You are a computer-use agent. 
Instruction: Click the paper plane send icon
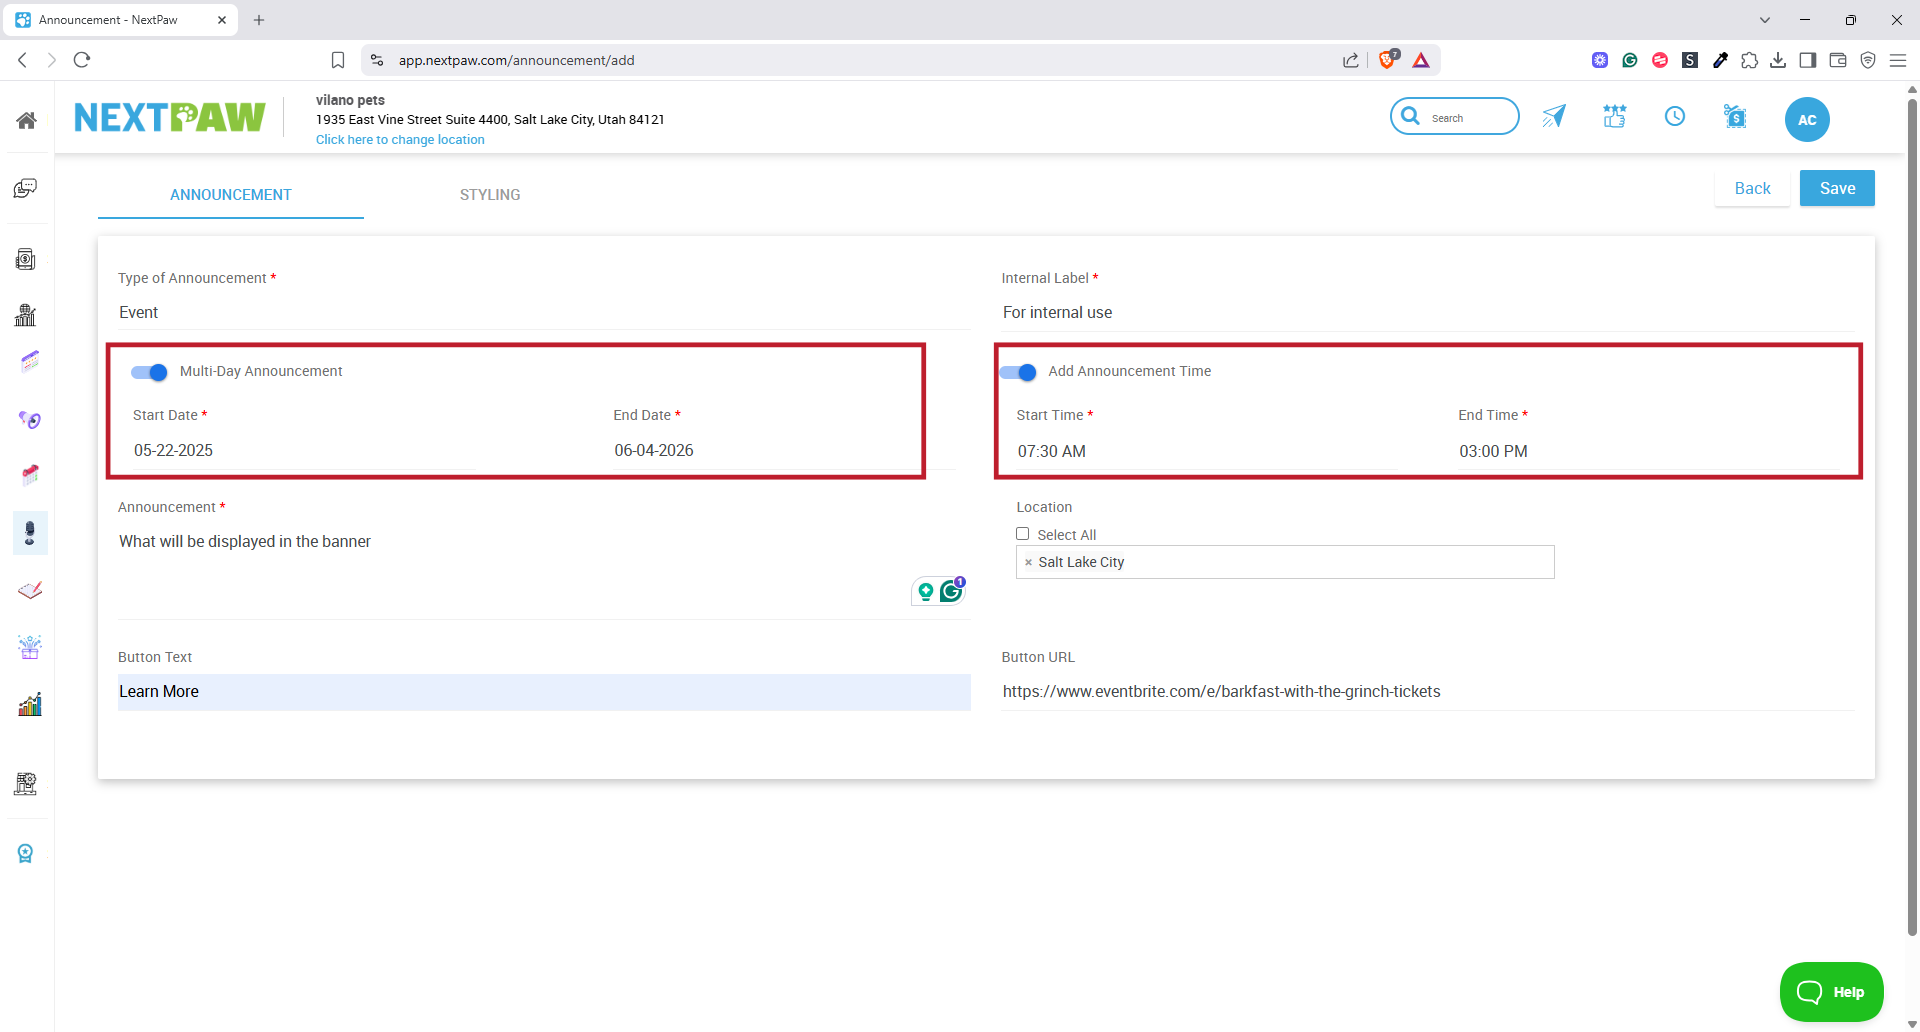tap(1553, 117)
